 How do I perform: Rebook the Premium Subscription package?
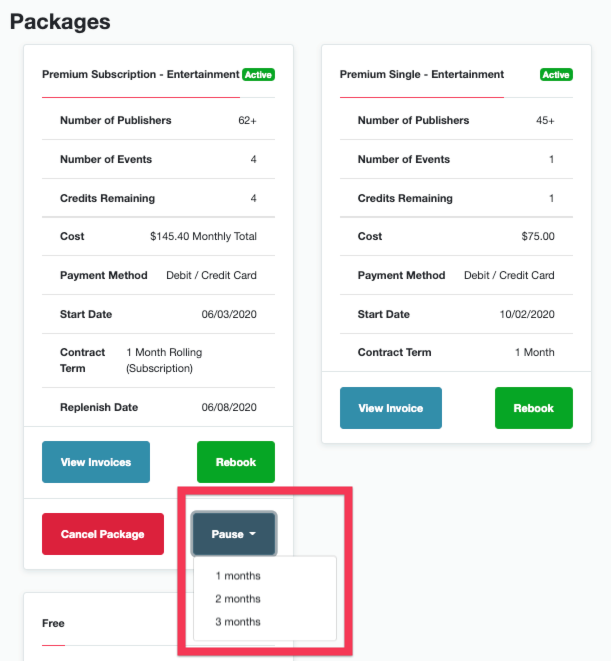(236, 462)
